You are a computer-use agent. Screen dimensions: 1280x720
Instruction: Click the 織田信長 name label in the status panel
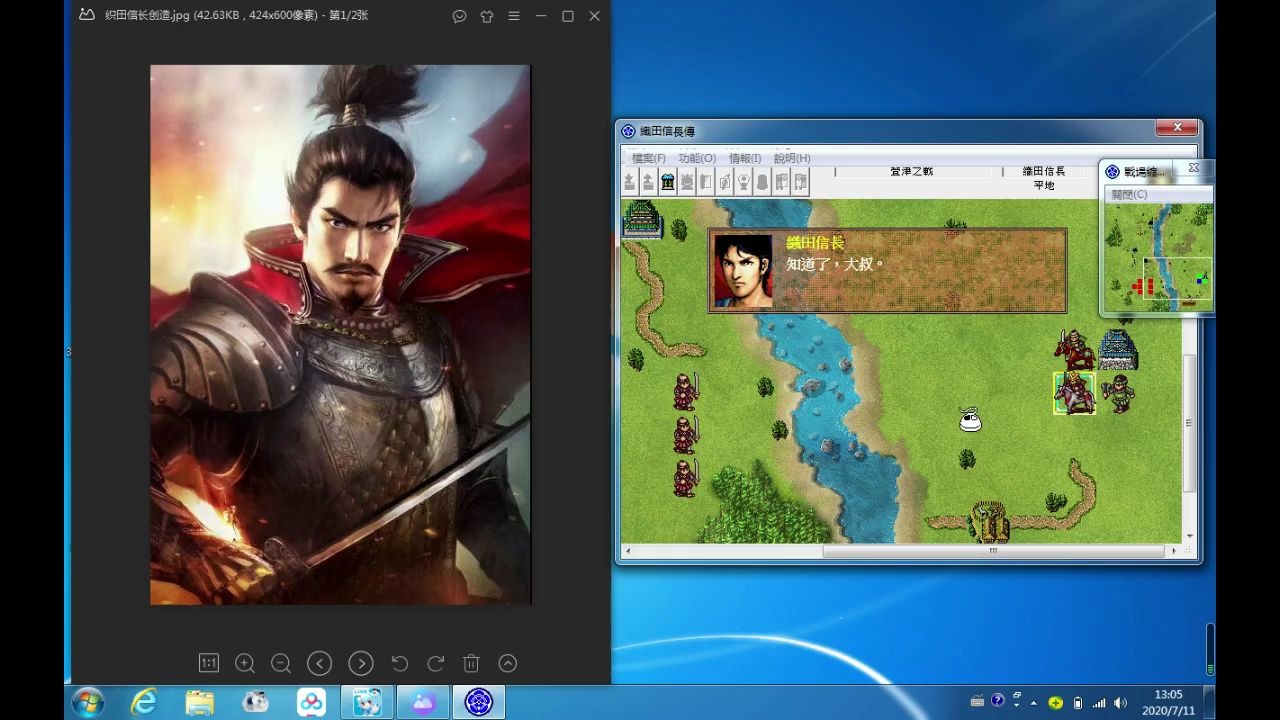pyautogui.click(x=1044, y=171)
